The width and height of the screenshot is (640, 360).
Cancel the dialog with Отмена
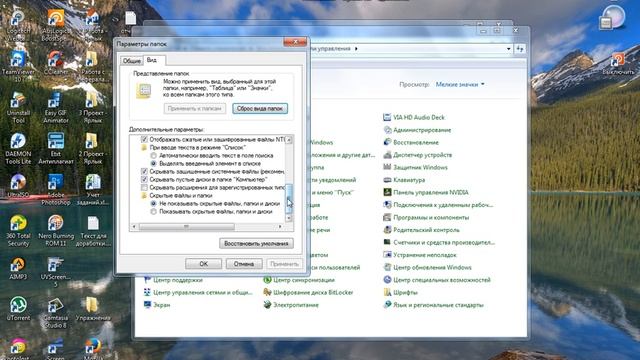[x=244, y=264]
